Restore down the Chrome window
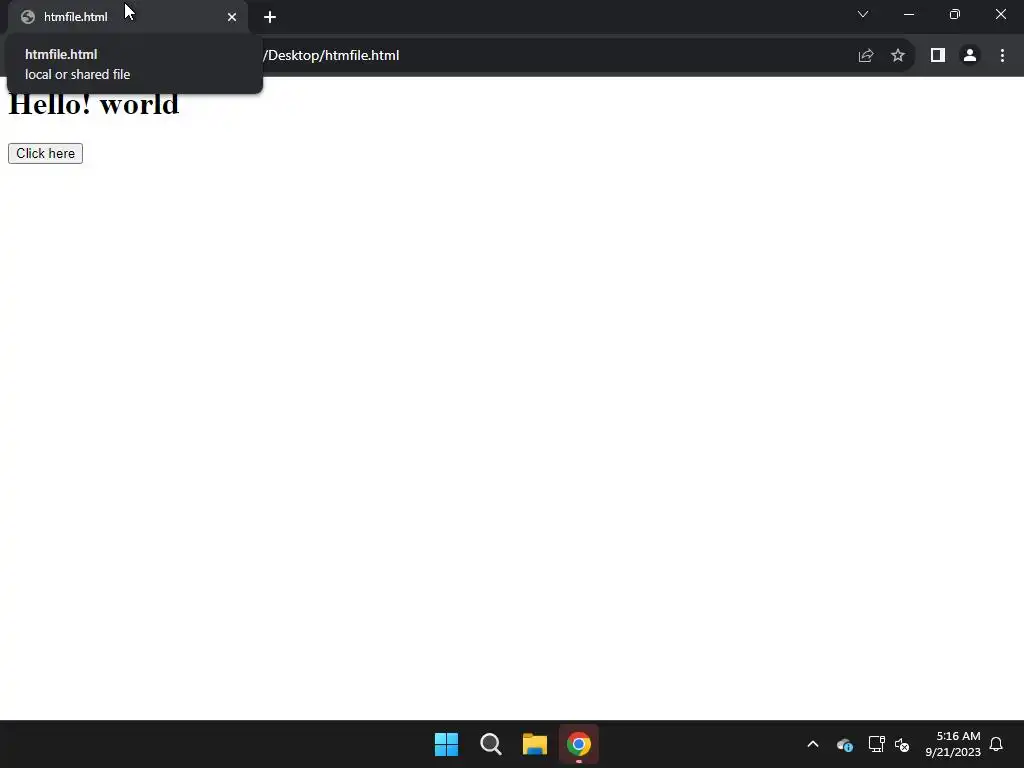Image resolution: width=1024 pixels, height=768 pixels. 955,14
